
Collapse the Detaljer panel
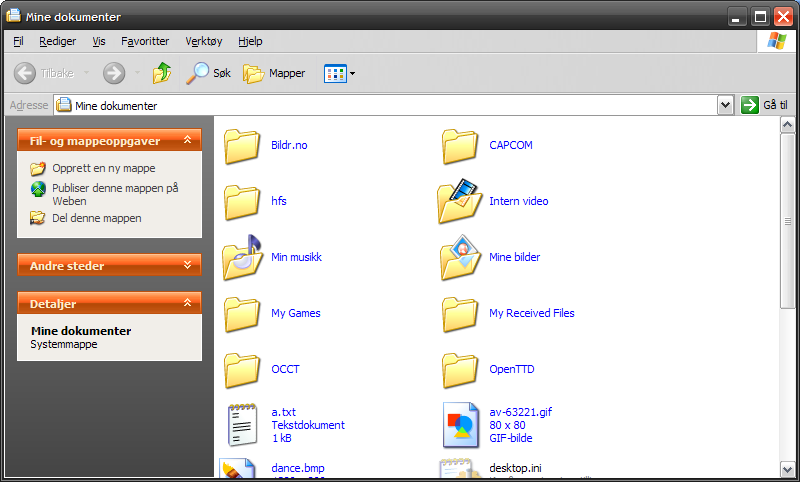pos(187,302)
